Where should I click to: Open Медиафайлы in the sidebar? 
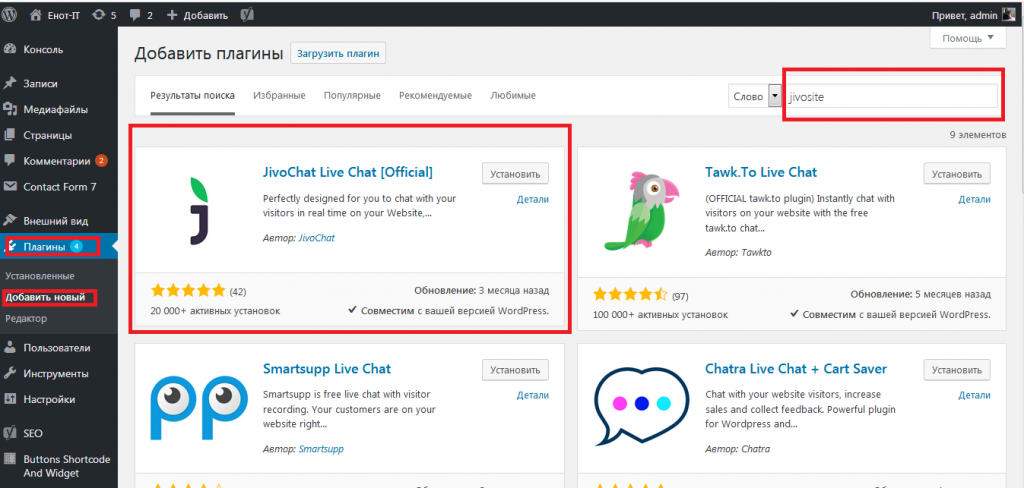coord(55,110)
